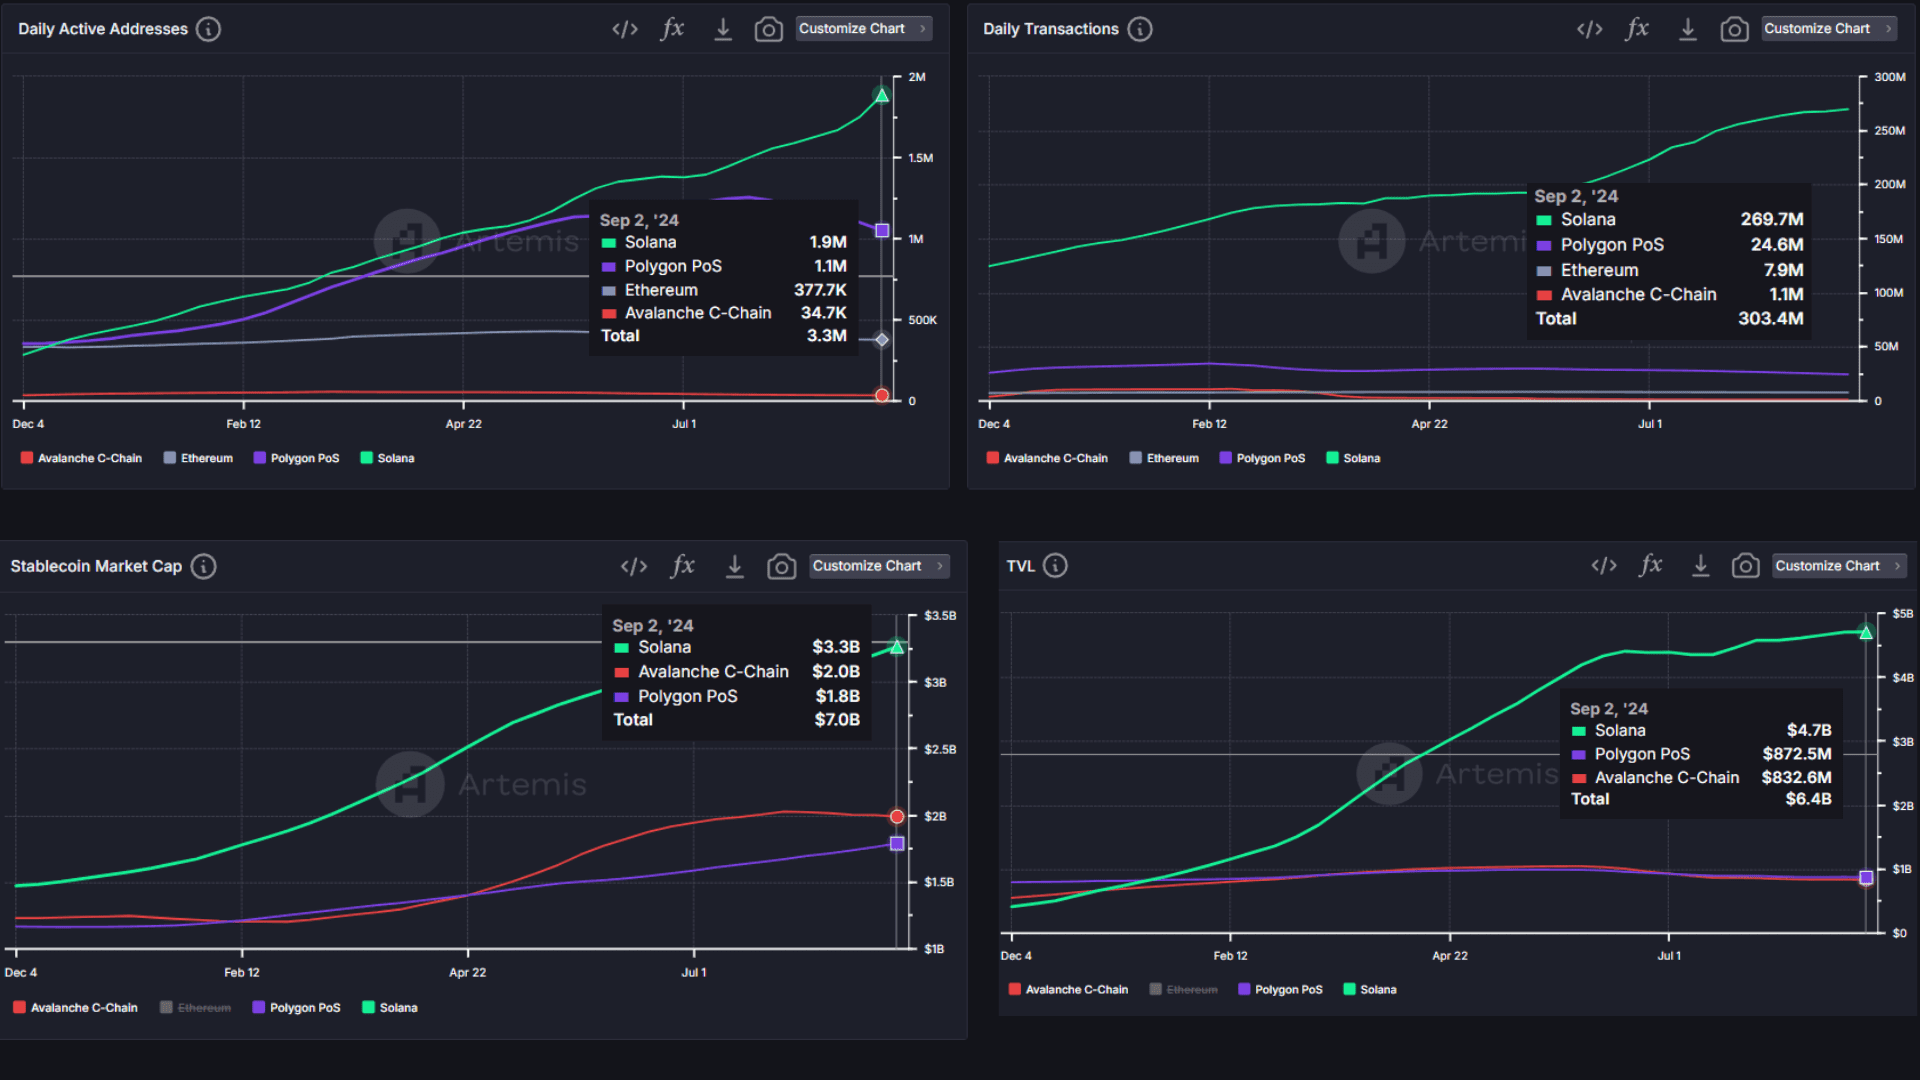This screenshot has width=1920, height=1080.
Task: Click Avalanche red marker on Stablecoin Market Cap chart
Action: [x=897, y=817]
